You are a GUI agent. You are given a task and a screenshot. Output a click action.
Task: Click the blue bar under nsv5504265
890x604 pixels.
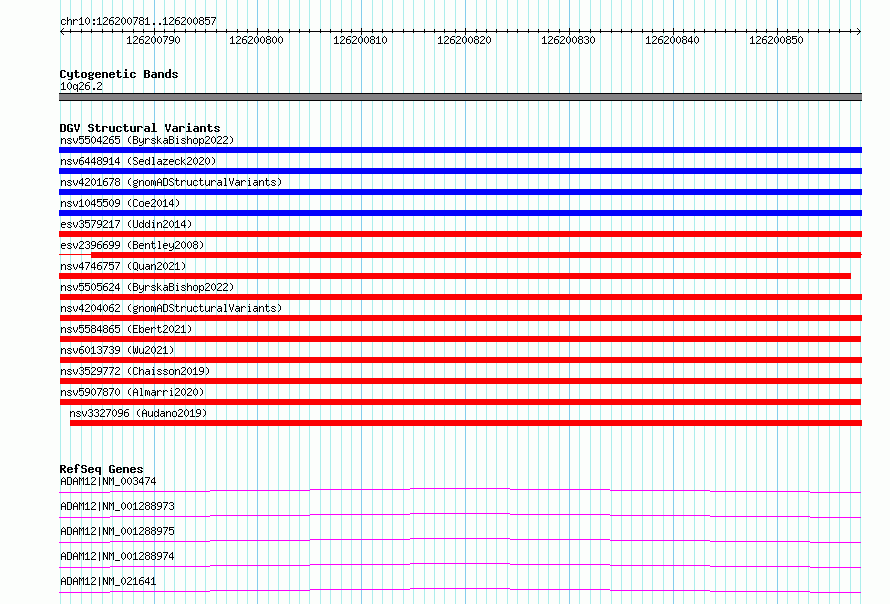coord(460,150)
